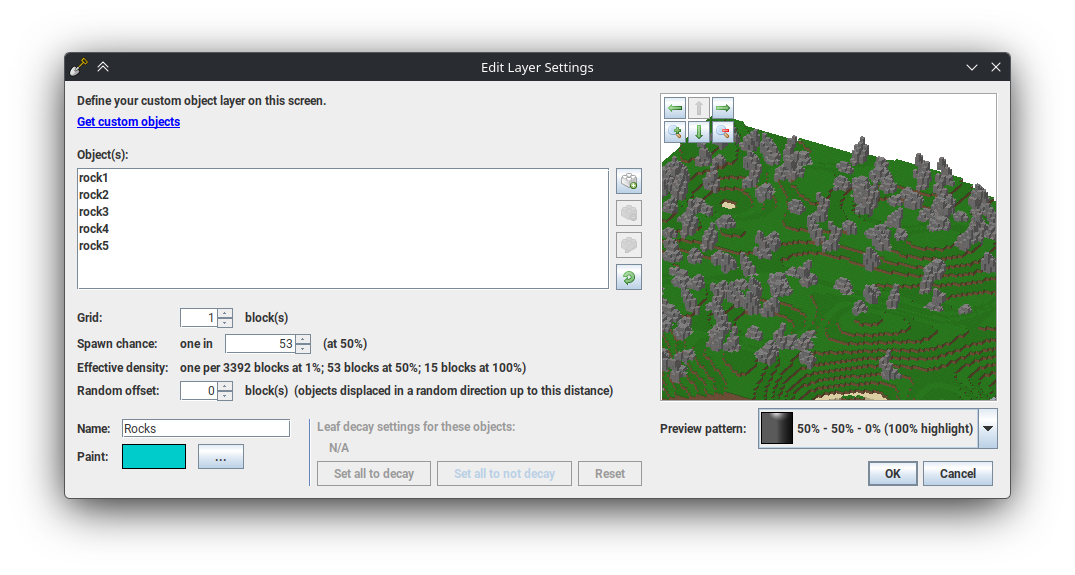This screenshot has width=1075, height=575.
Task: Rotate preview left with green arrow
Action: pos(675,107)
